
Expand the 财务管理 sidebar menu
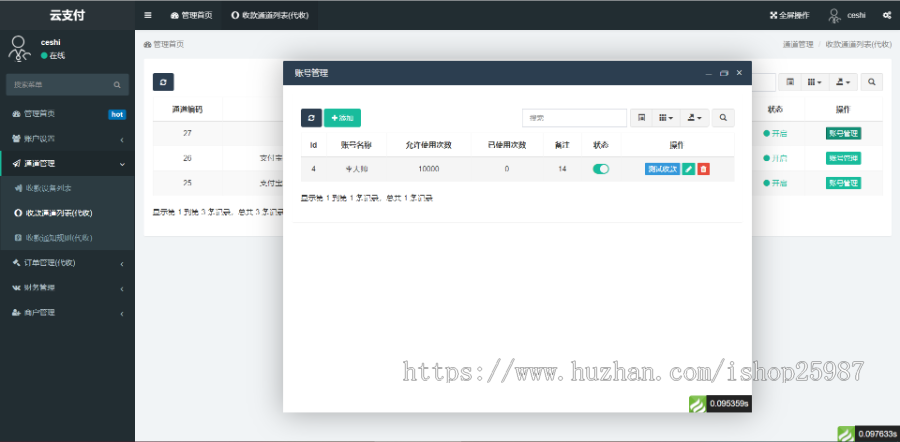click(67, 288)
